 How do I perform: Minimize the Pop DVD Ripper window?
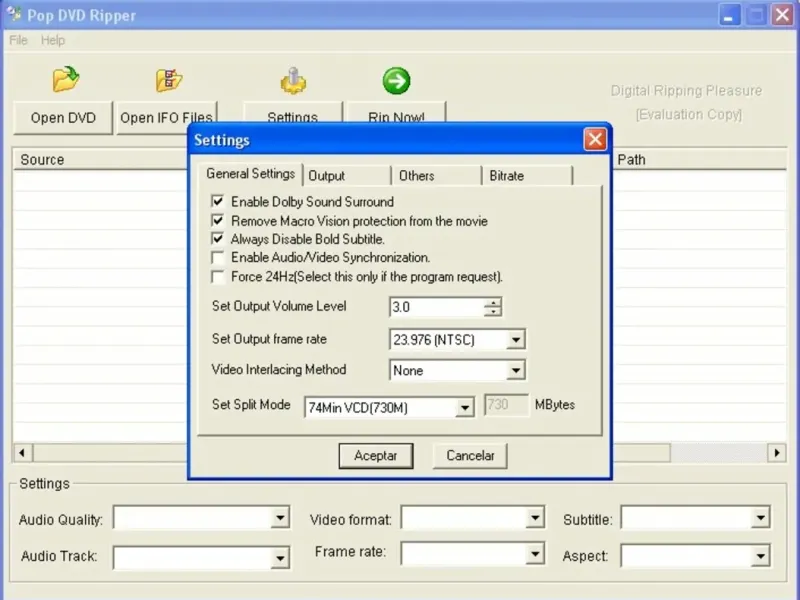729,15
